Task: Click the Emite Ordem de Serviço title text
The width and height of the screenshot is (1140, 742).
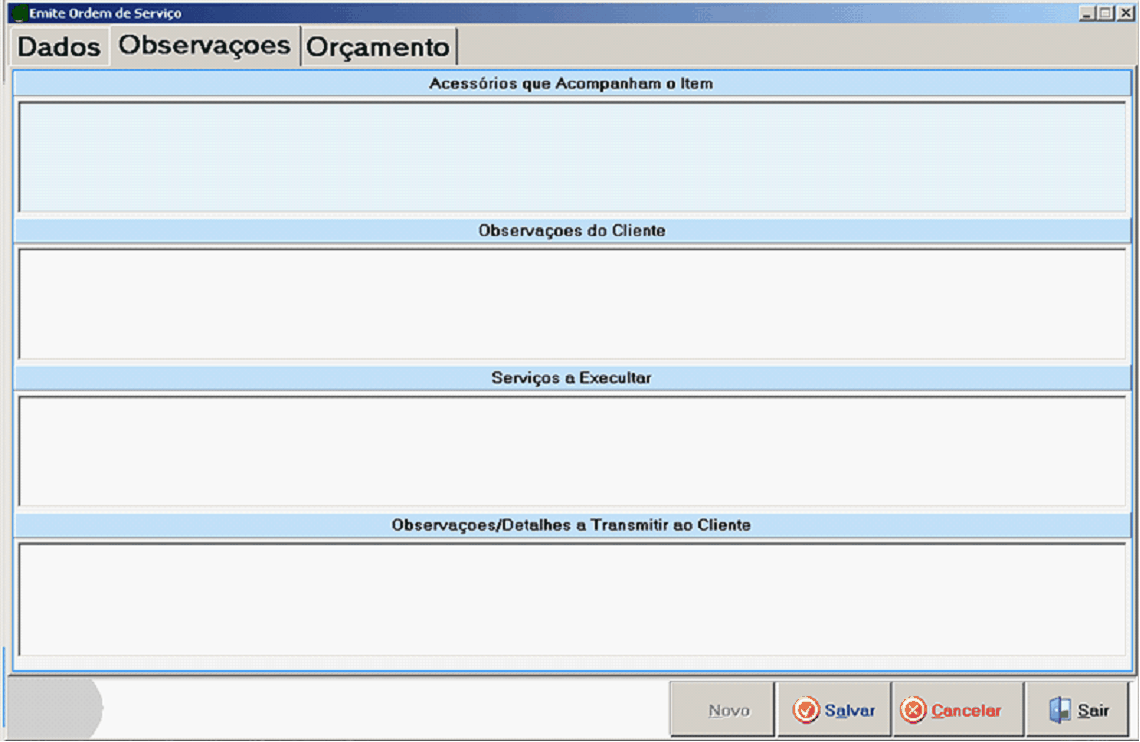Action: [105, 14]
